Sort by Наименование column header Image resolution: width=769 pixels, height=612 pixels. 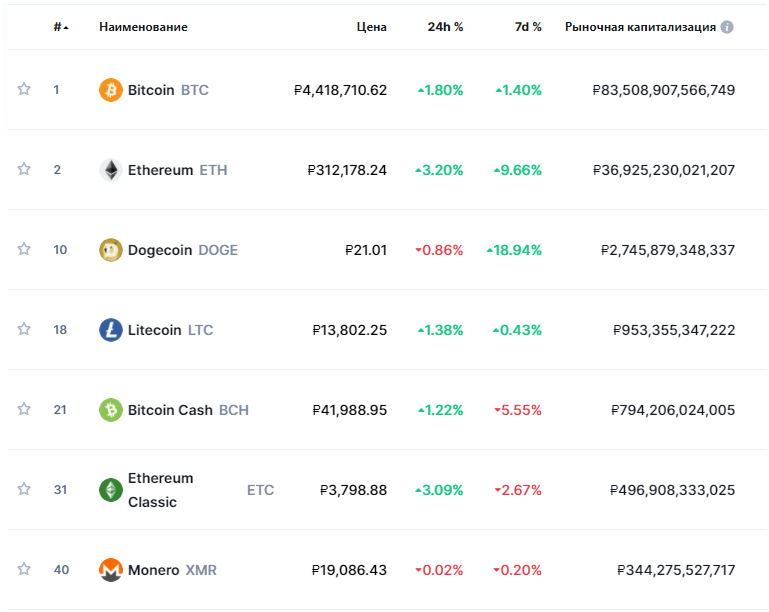click(x=143, y=27)
